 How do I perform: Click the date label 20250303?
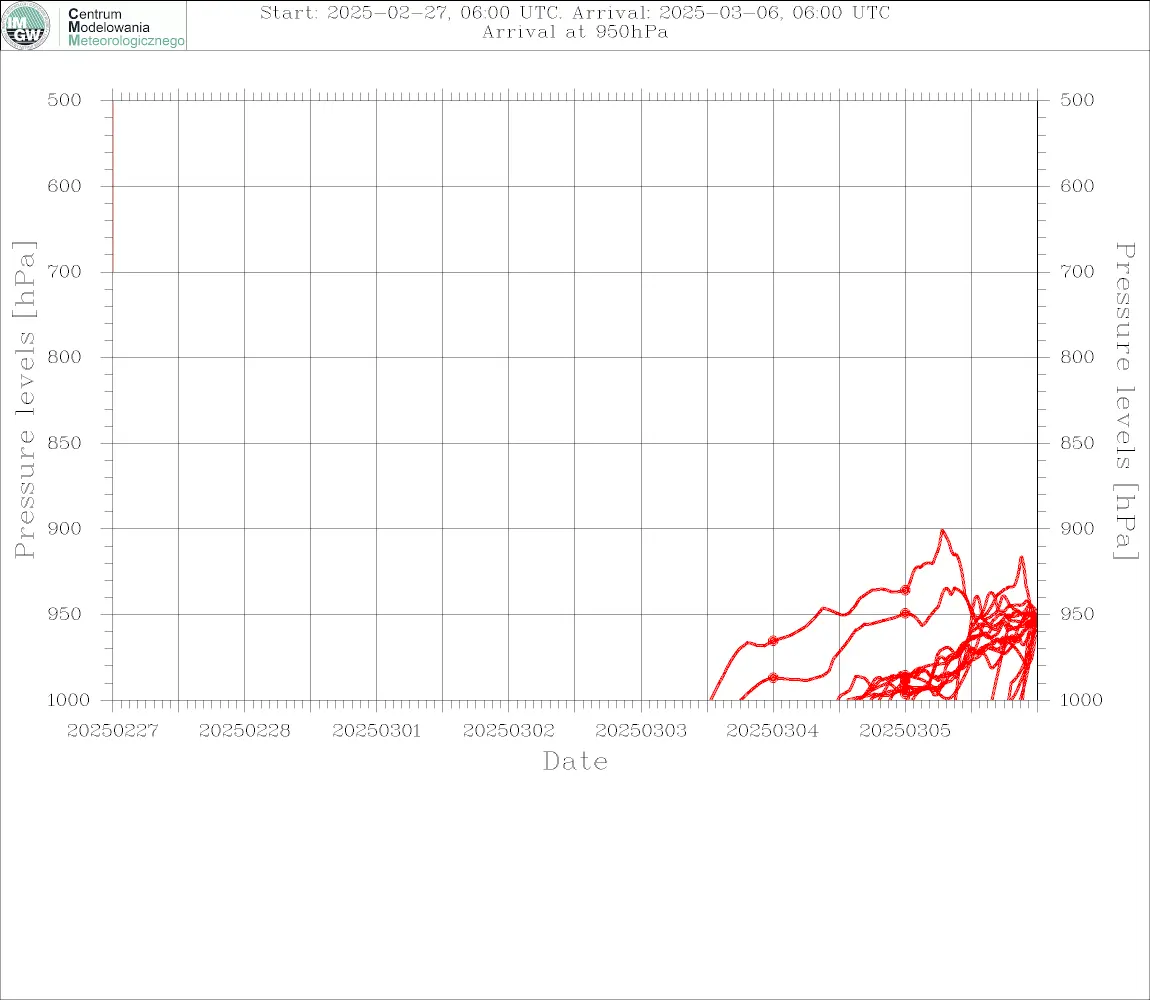pos(641,731)
